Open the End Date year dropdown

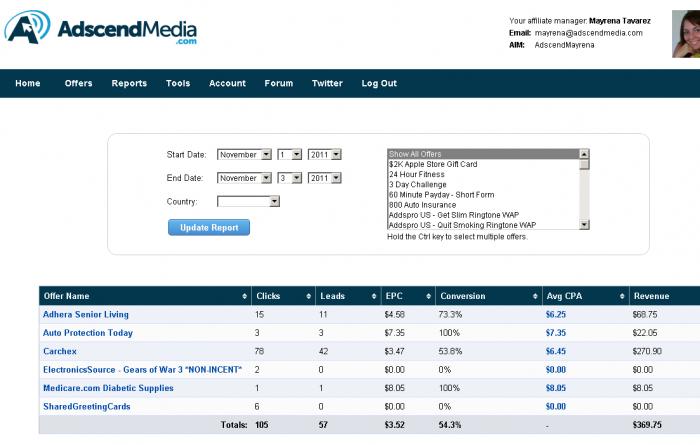click(325, 178)
